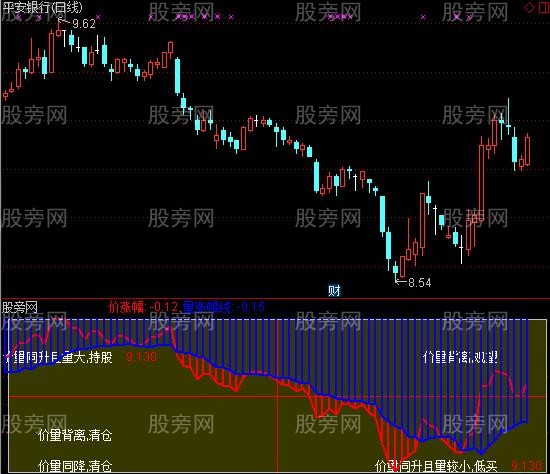
Task: Select the 价涨幅 indicator value in red
Action: pyautogui.click(x=144, y=307)
